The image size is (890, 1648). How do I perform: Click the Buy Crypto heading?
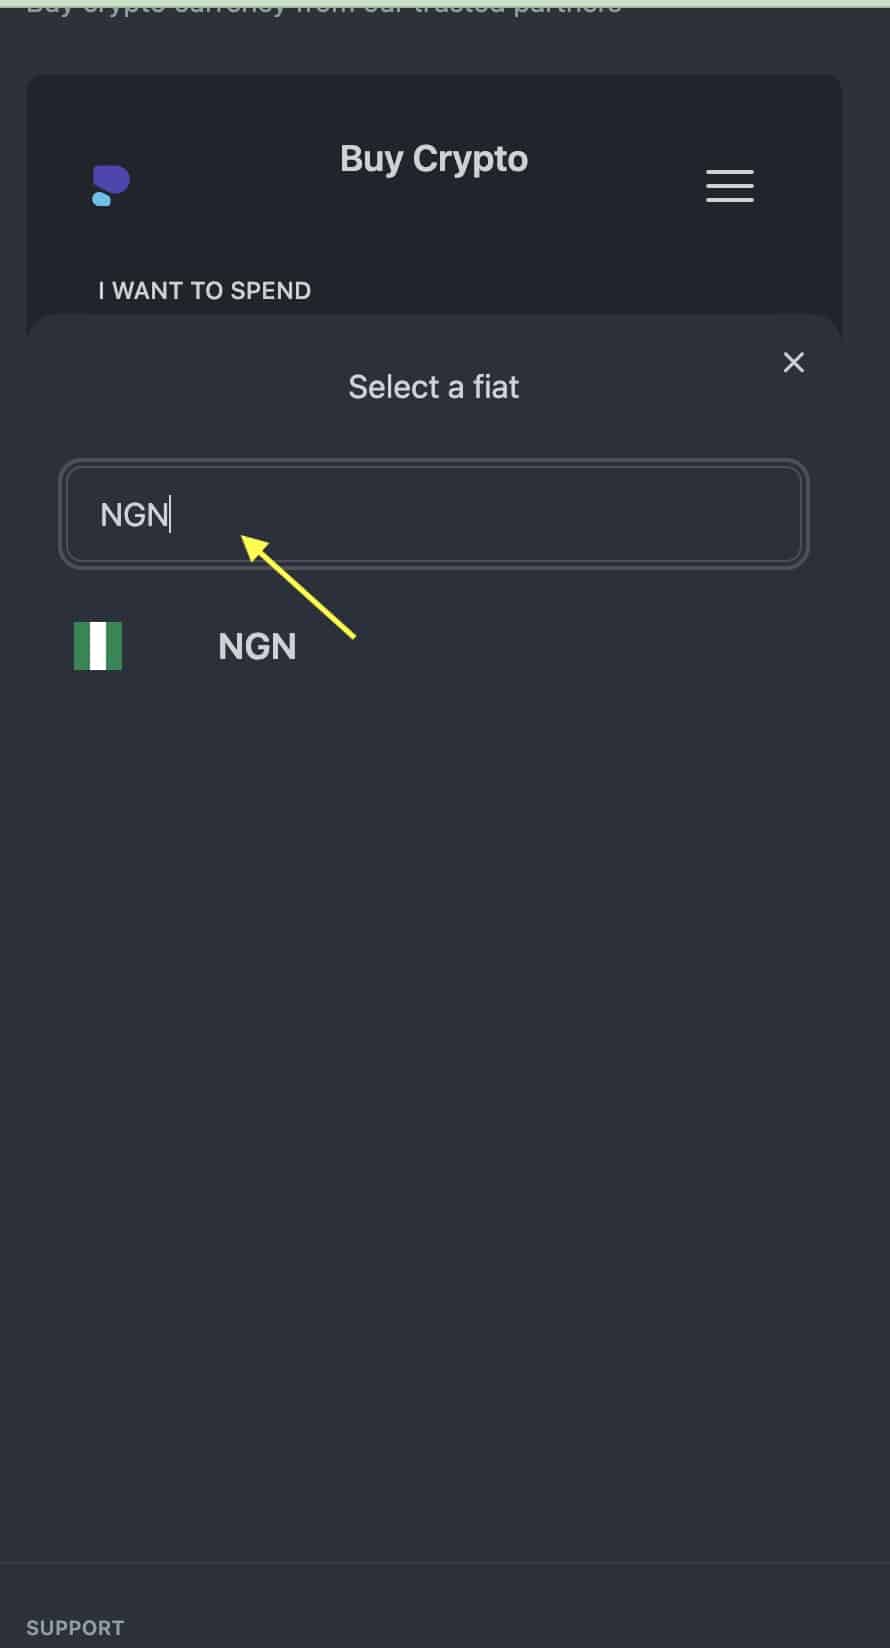[x=434, y=159]
